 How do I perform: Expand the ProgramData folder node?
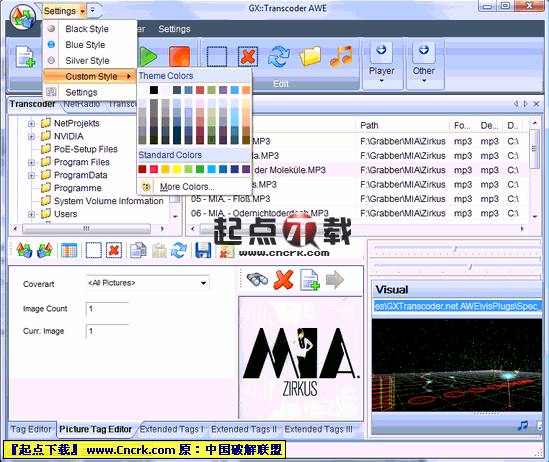pos(31,175)
